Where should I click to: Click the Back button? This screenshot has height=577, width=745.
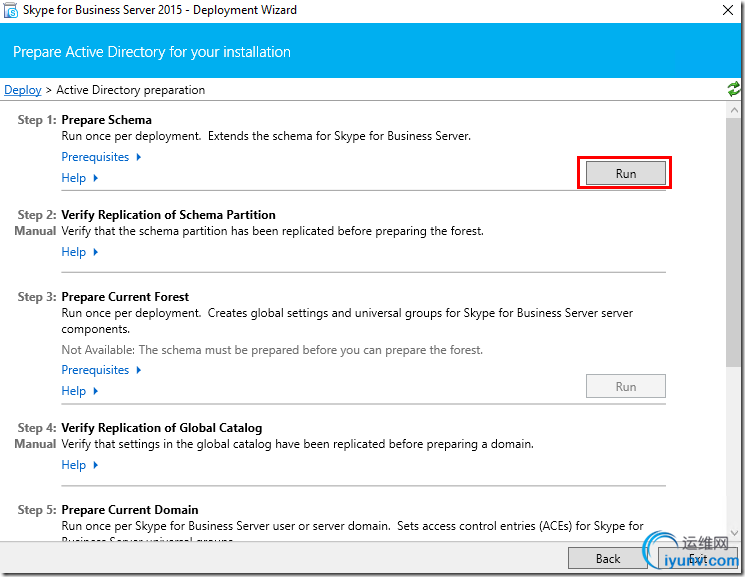tap(607, 558)
